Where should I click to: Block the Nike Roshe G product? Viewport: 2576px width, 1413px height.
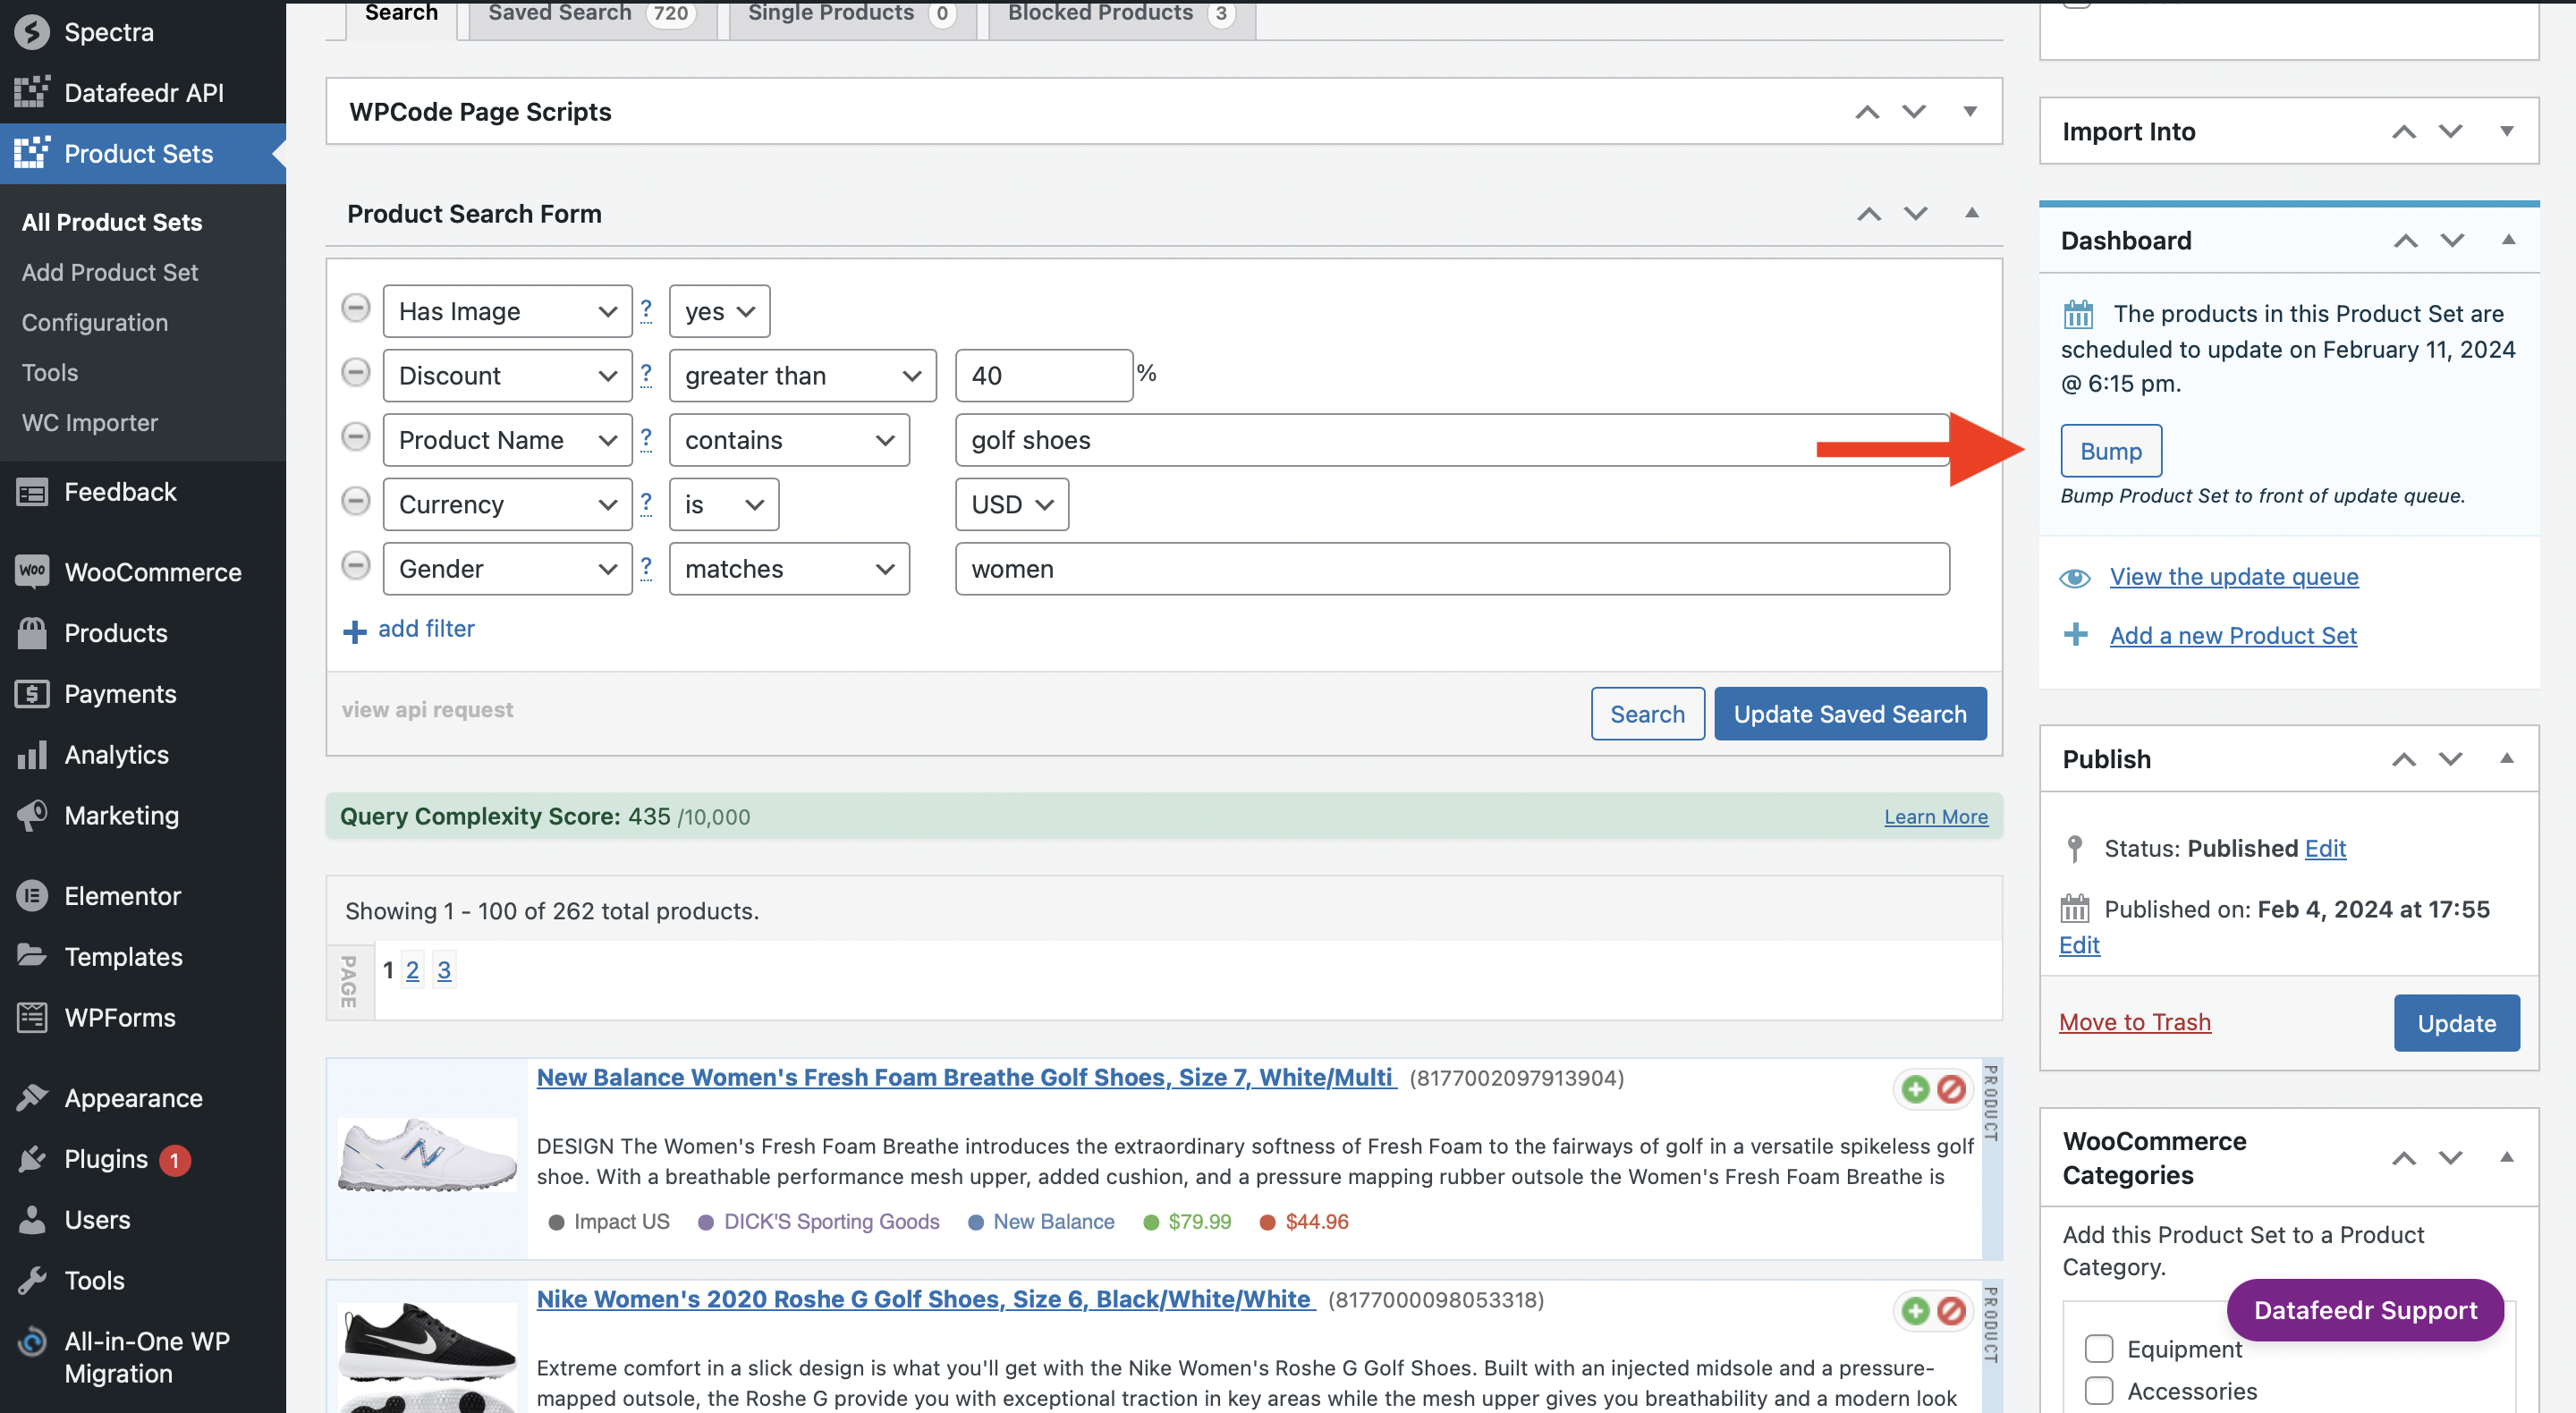coord(1951,1311)
